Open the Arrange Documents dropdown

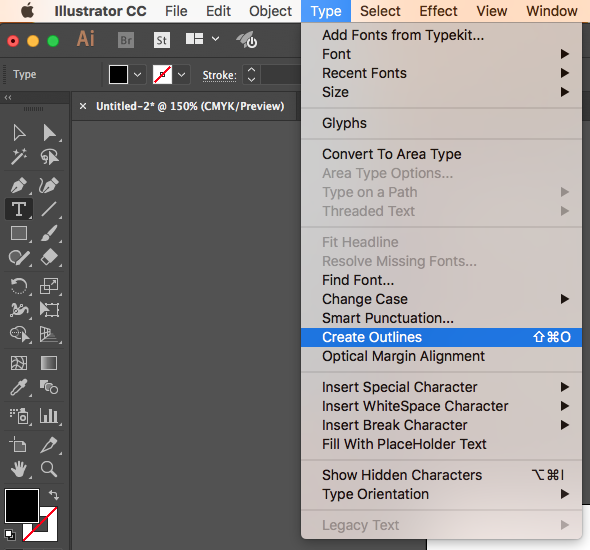point(202,39)
